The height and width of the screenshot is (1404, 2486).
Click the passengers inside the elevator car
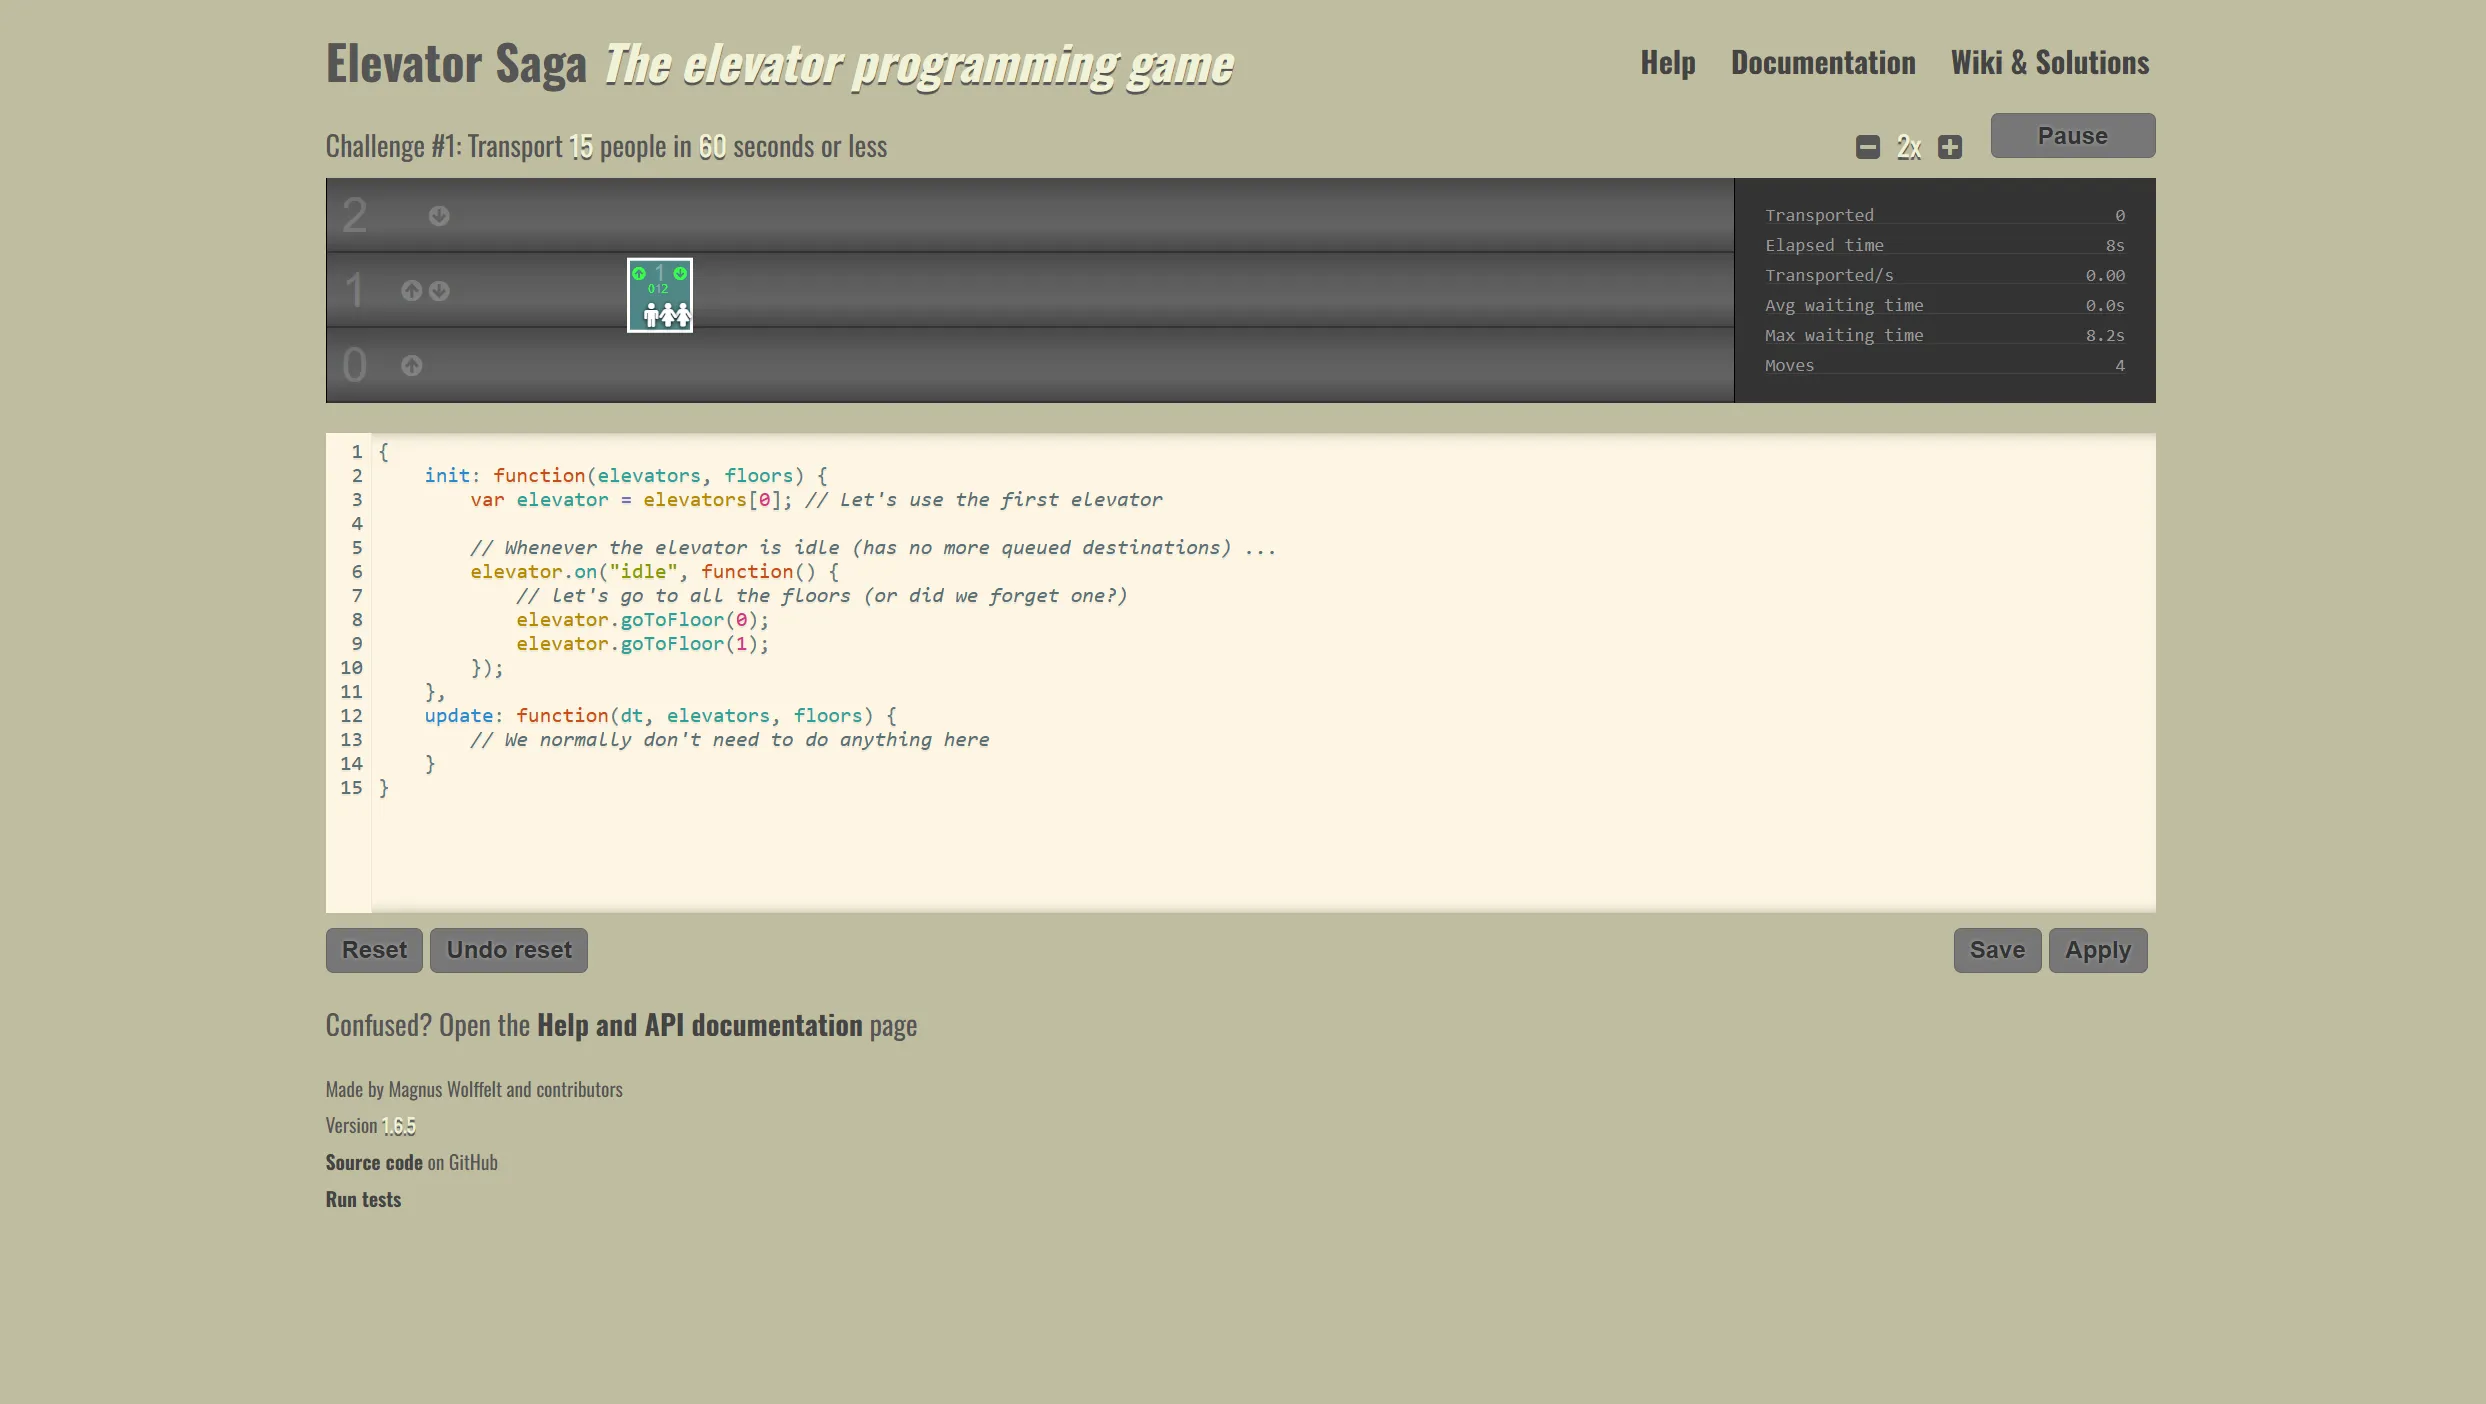tap(666, 316)
